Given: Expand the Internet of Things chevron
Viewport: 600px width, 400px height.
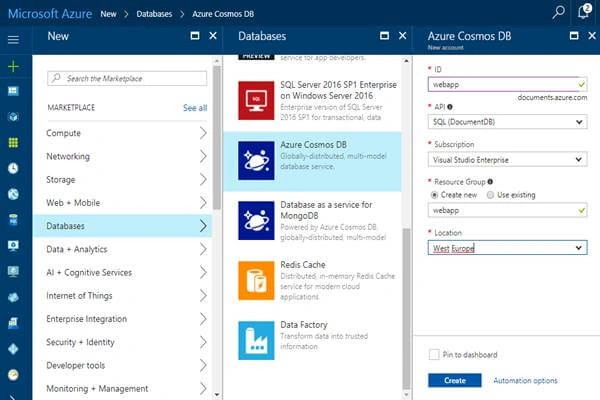Looking at the screenshot, I should [203, 296].
